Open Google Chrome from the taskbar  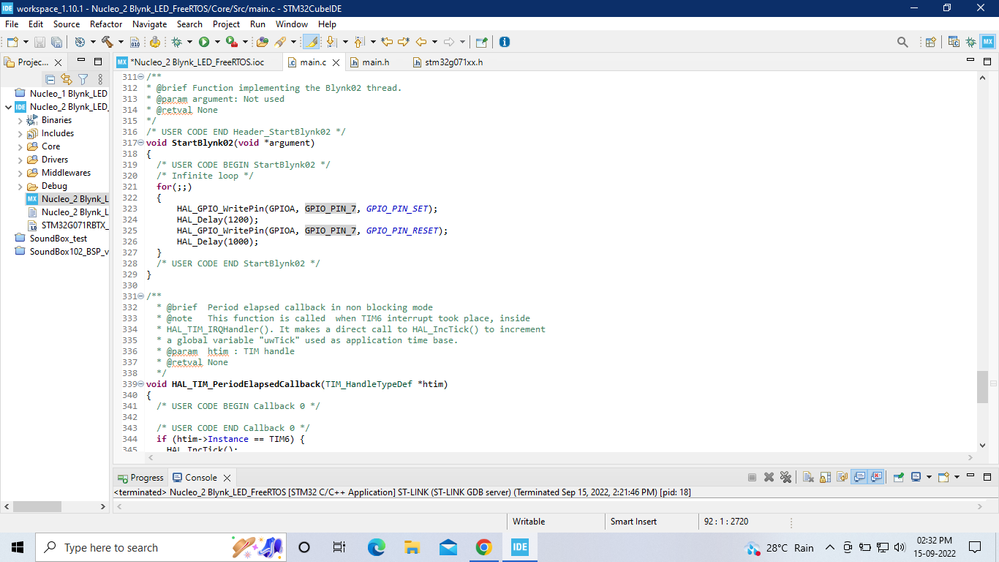484,548
